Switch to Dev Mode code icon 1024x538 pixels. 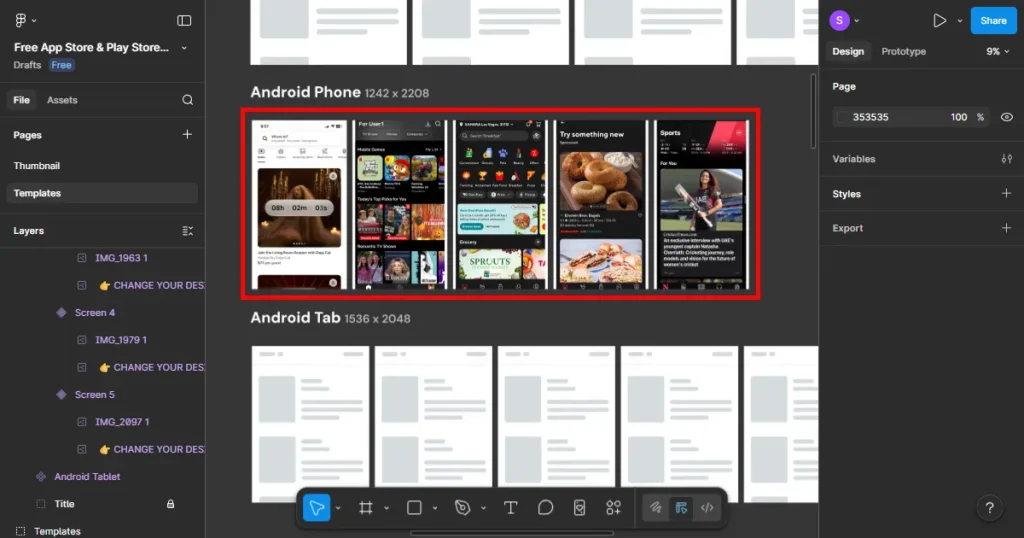[707, 508]
